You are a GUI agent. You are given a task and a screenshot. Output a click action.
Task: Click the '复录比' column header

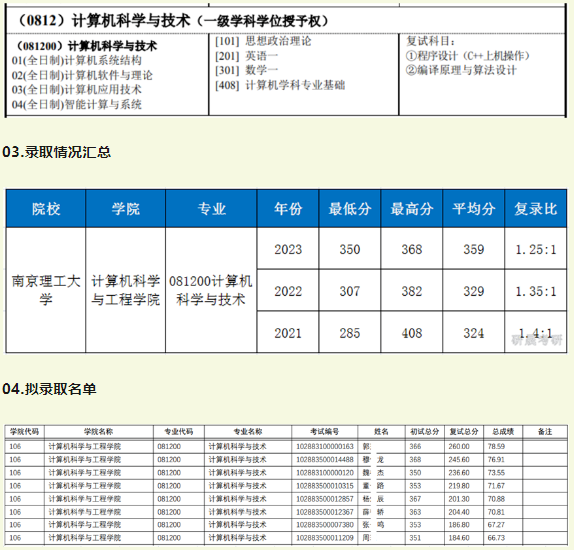536,209
